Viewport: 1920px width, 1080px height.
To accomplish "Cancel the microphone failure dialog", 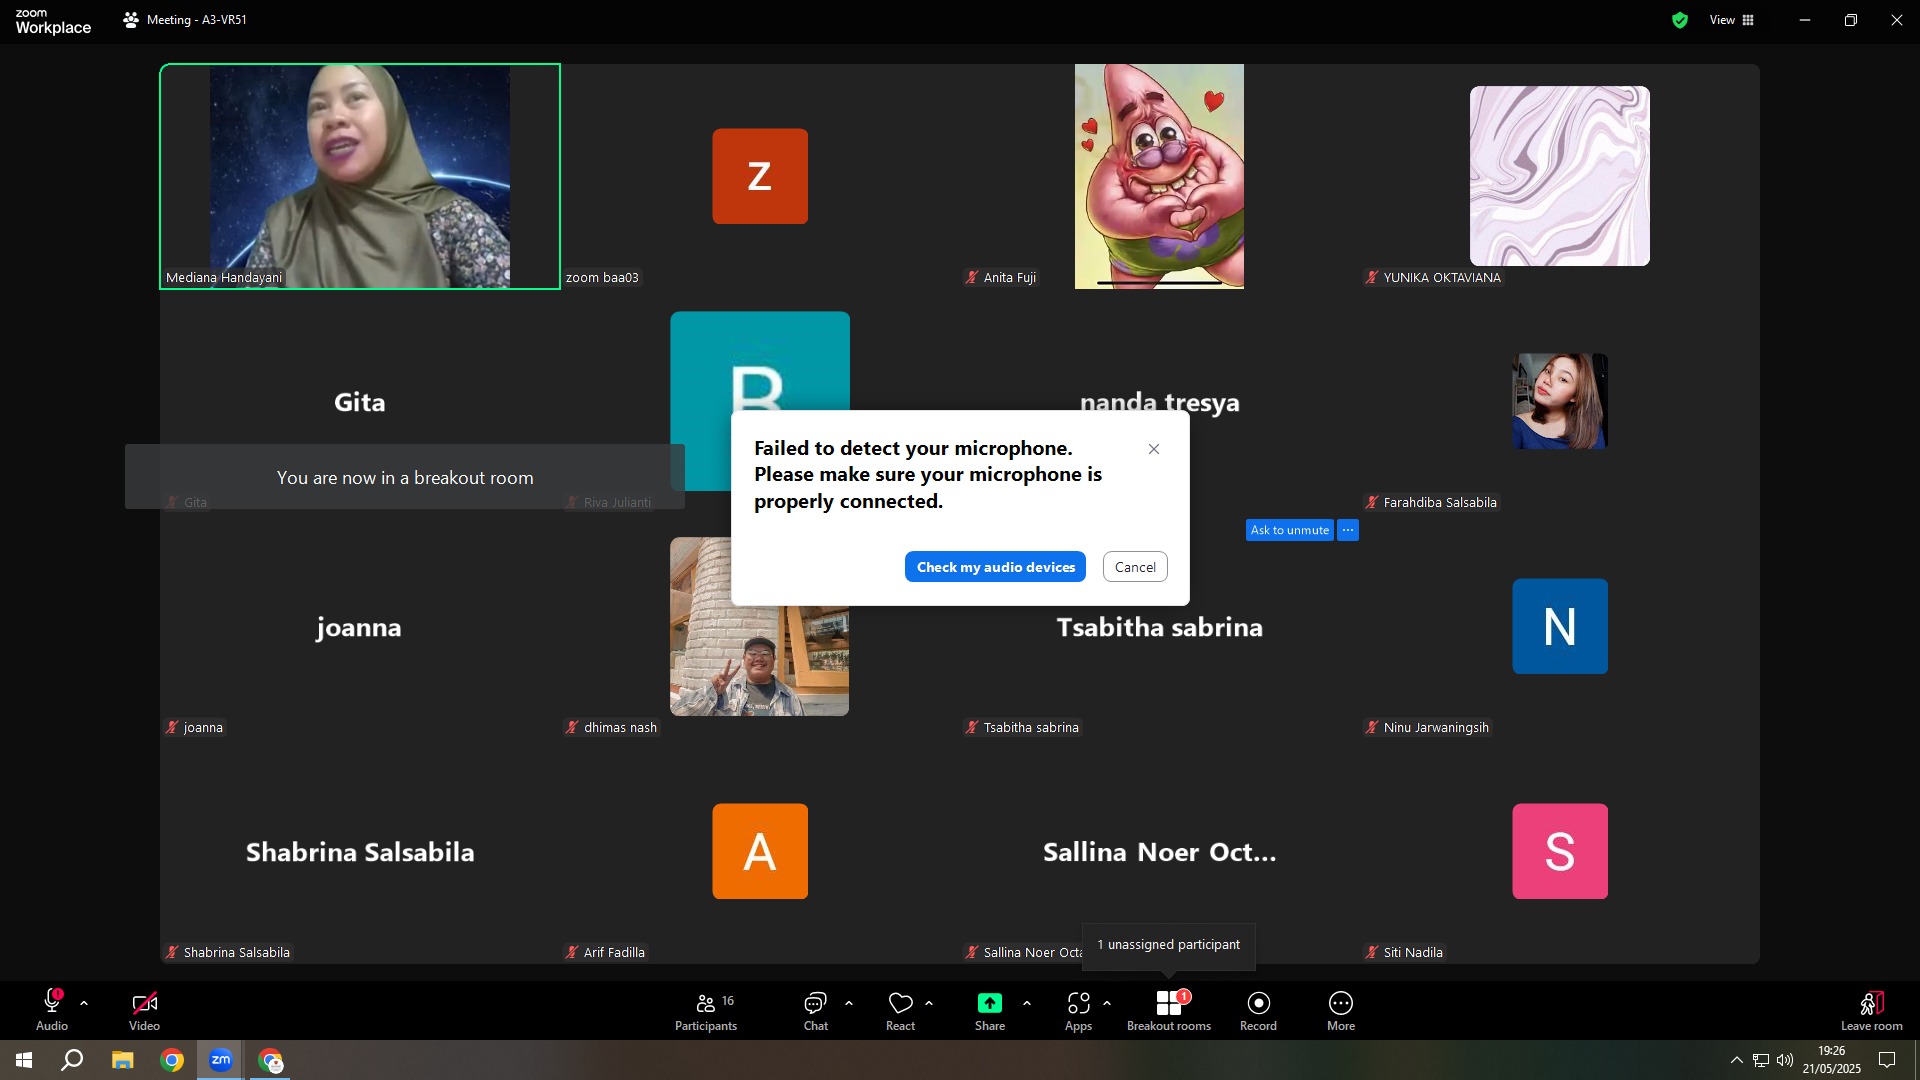I will pyautogui.click(x=1135, y=567).
